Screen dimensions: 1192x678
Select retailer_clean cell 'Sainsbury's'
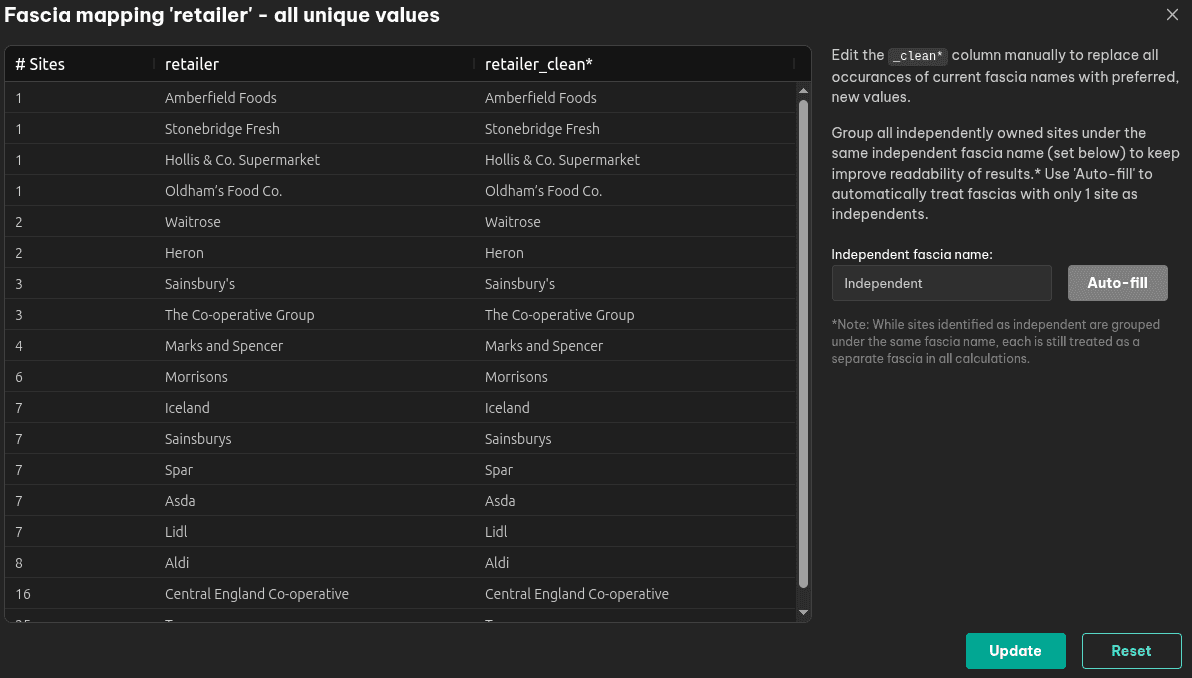[x=635, y=284]
